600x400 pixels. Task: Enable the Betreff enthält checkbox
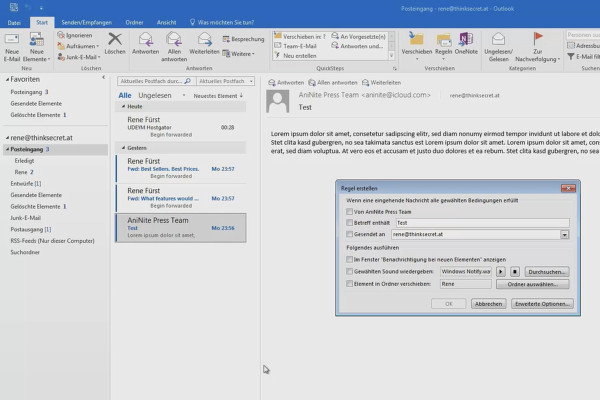click(x=349, y=222)
